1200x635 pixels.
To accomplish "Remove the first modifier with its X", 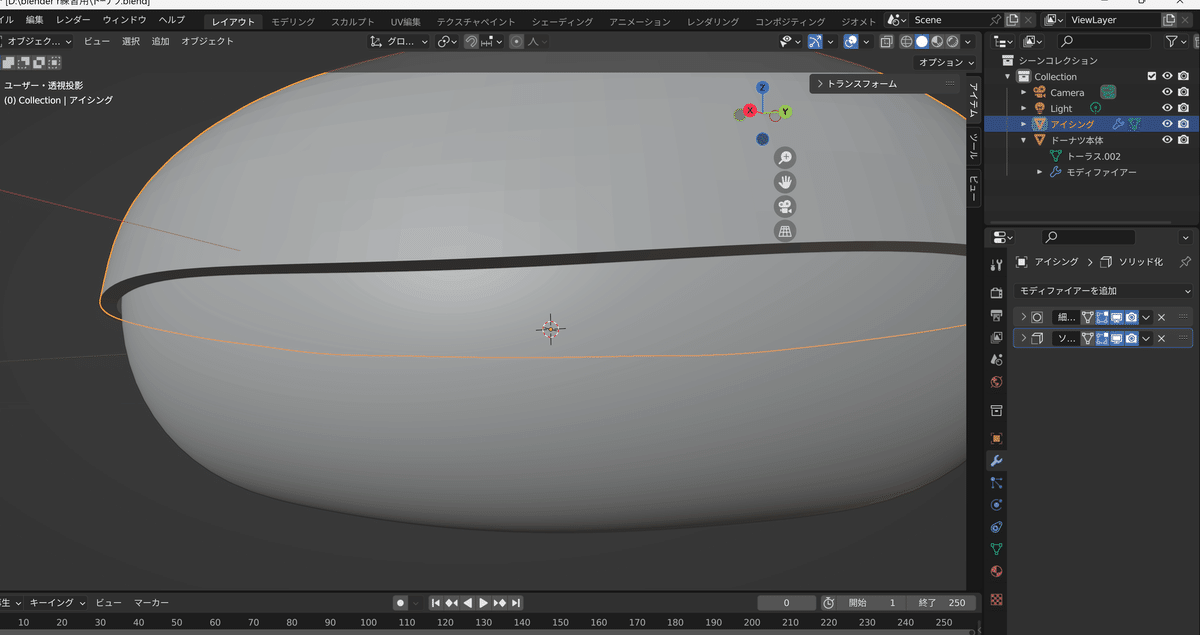I will pyautogui.click(x=1161, y=317).
